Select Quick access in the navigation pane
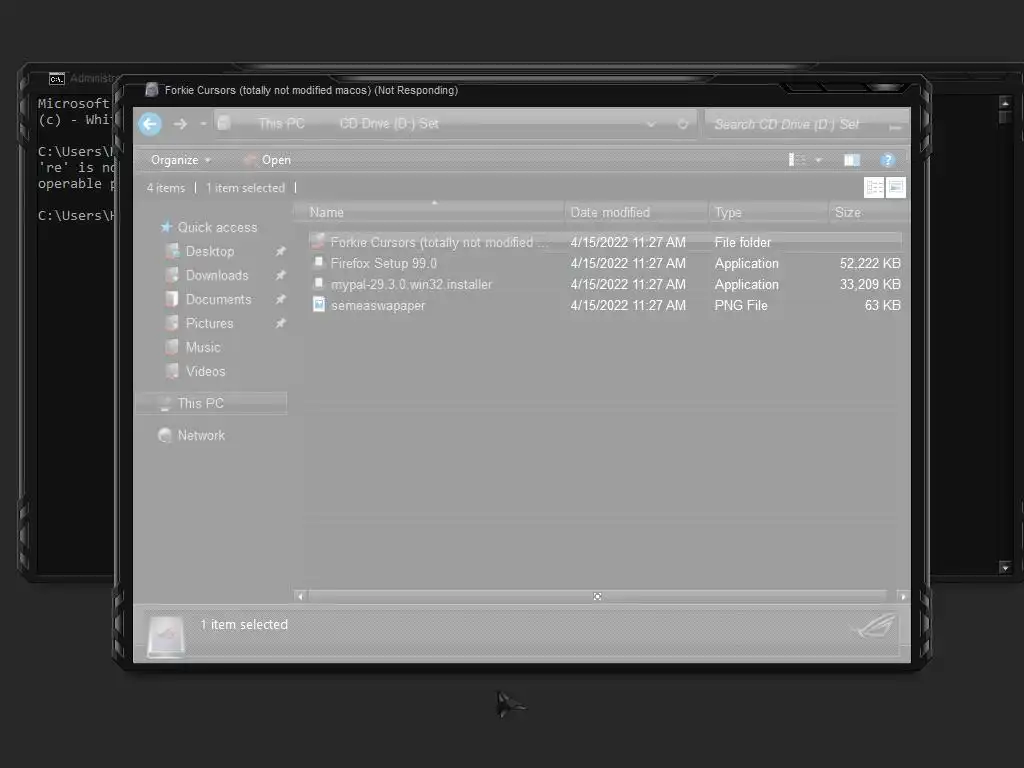This screenshot has width=1024, height=768. [x=217, y=227]
